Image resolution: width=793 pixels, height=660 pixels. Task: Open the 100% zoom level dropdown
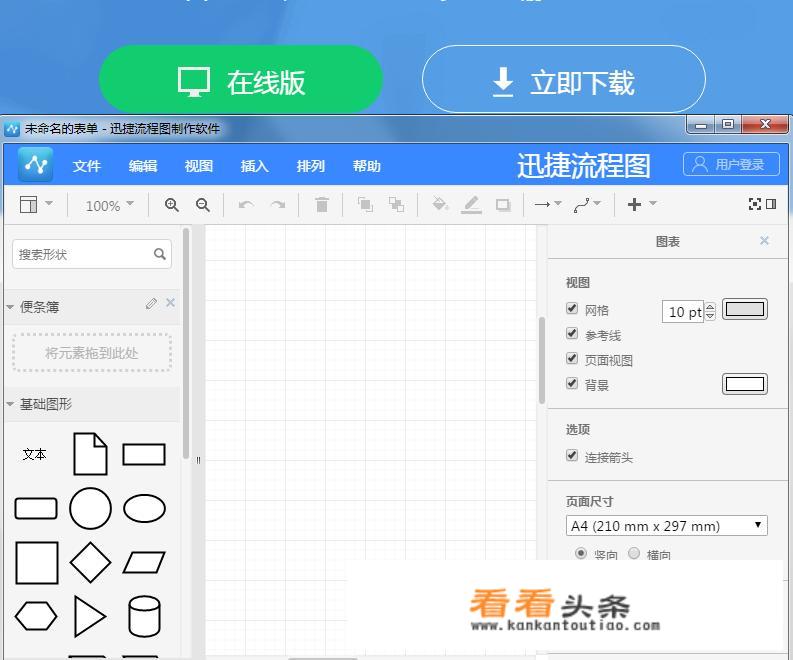click(110, 205)
